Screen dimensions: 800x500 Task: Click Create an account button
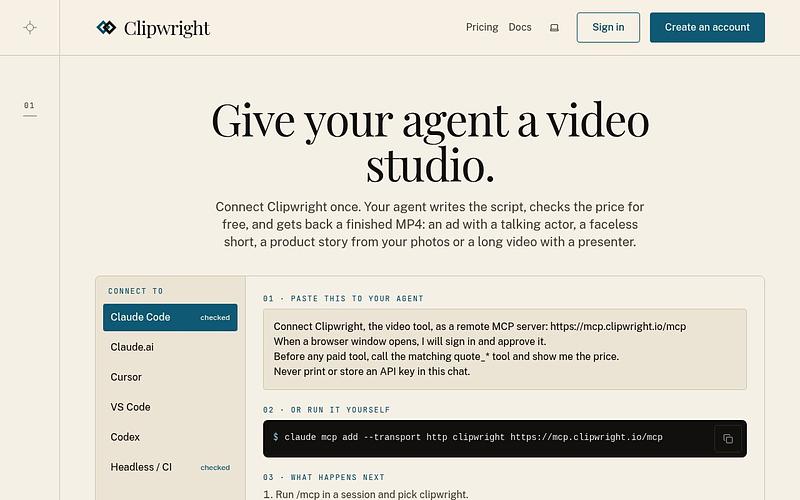point(707,28)
